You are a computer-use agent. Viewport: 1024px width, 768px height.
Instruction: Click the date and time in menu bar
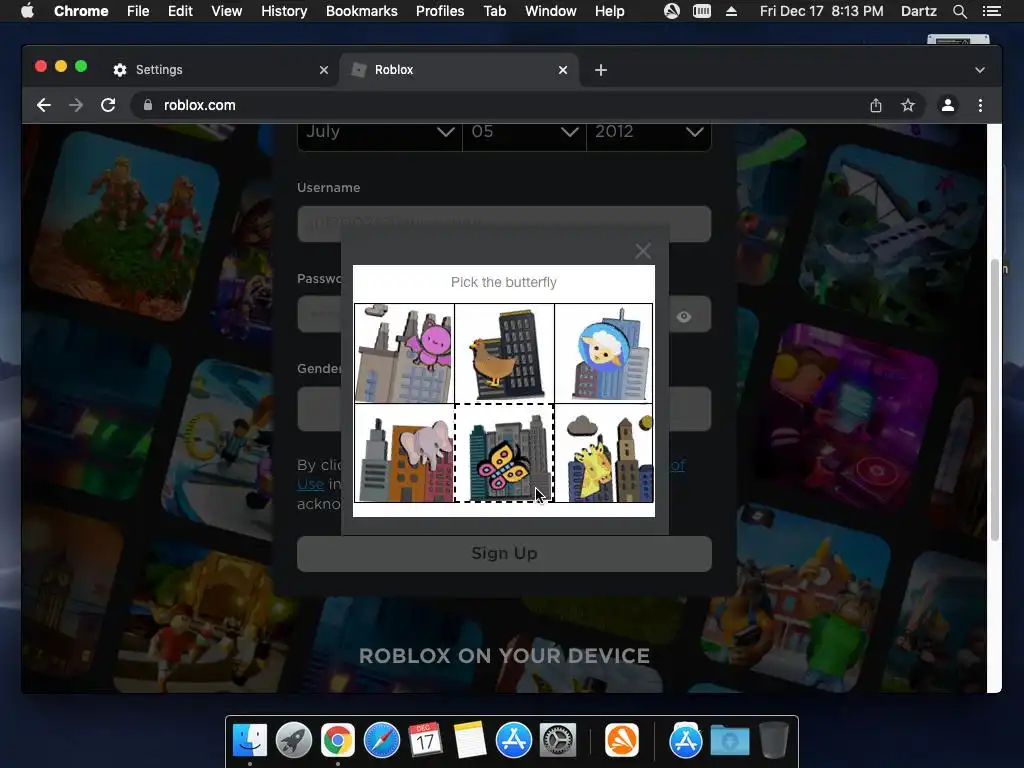click(x=822, y=11)
